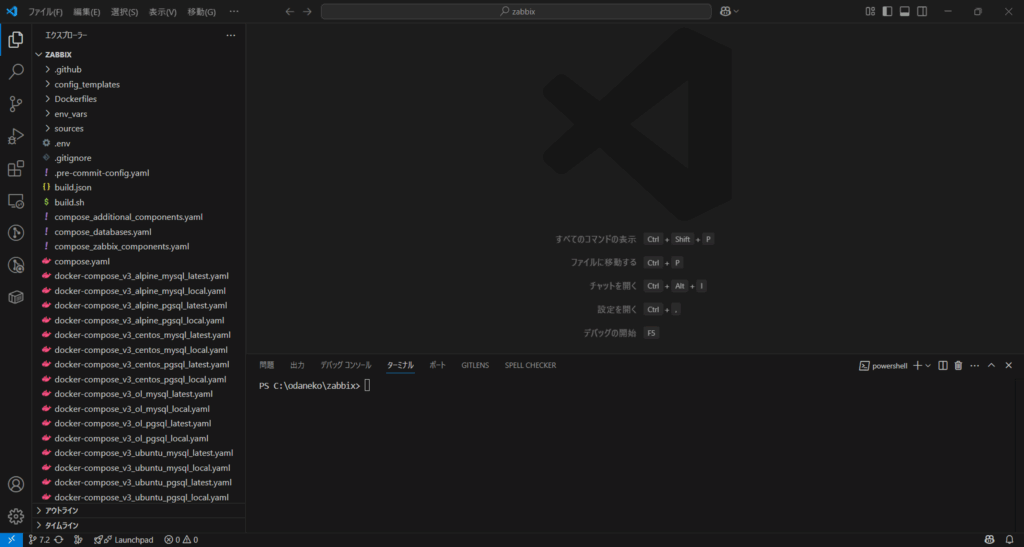Viewport: 1024px width, 547px height.
Task: Open the Manage gear icon
Action: pos(16,516)
